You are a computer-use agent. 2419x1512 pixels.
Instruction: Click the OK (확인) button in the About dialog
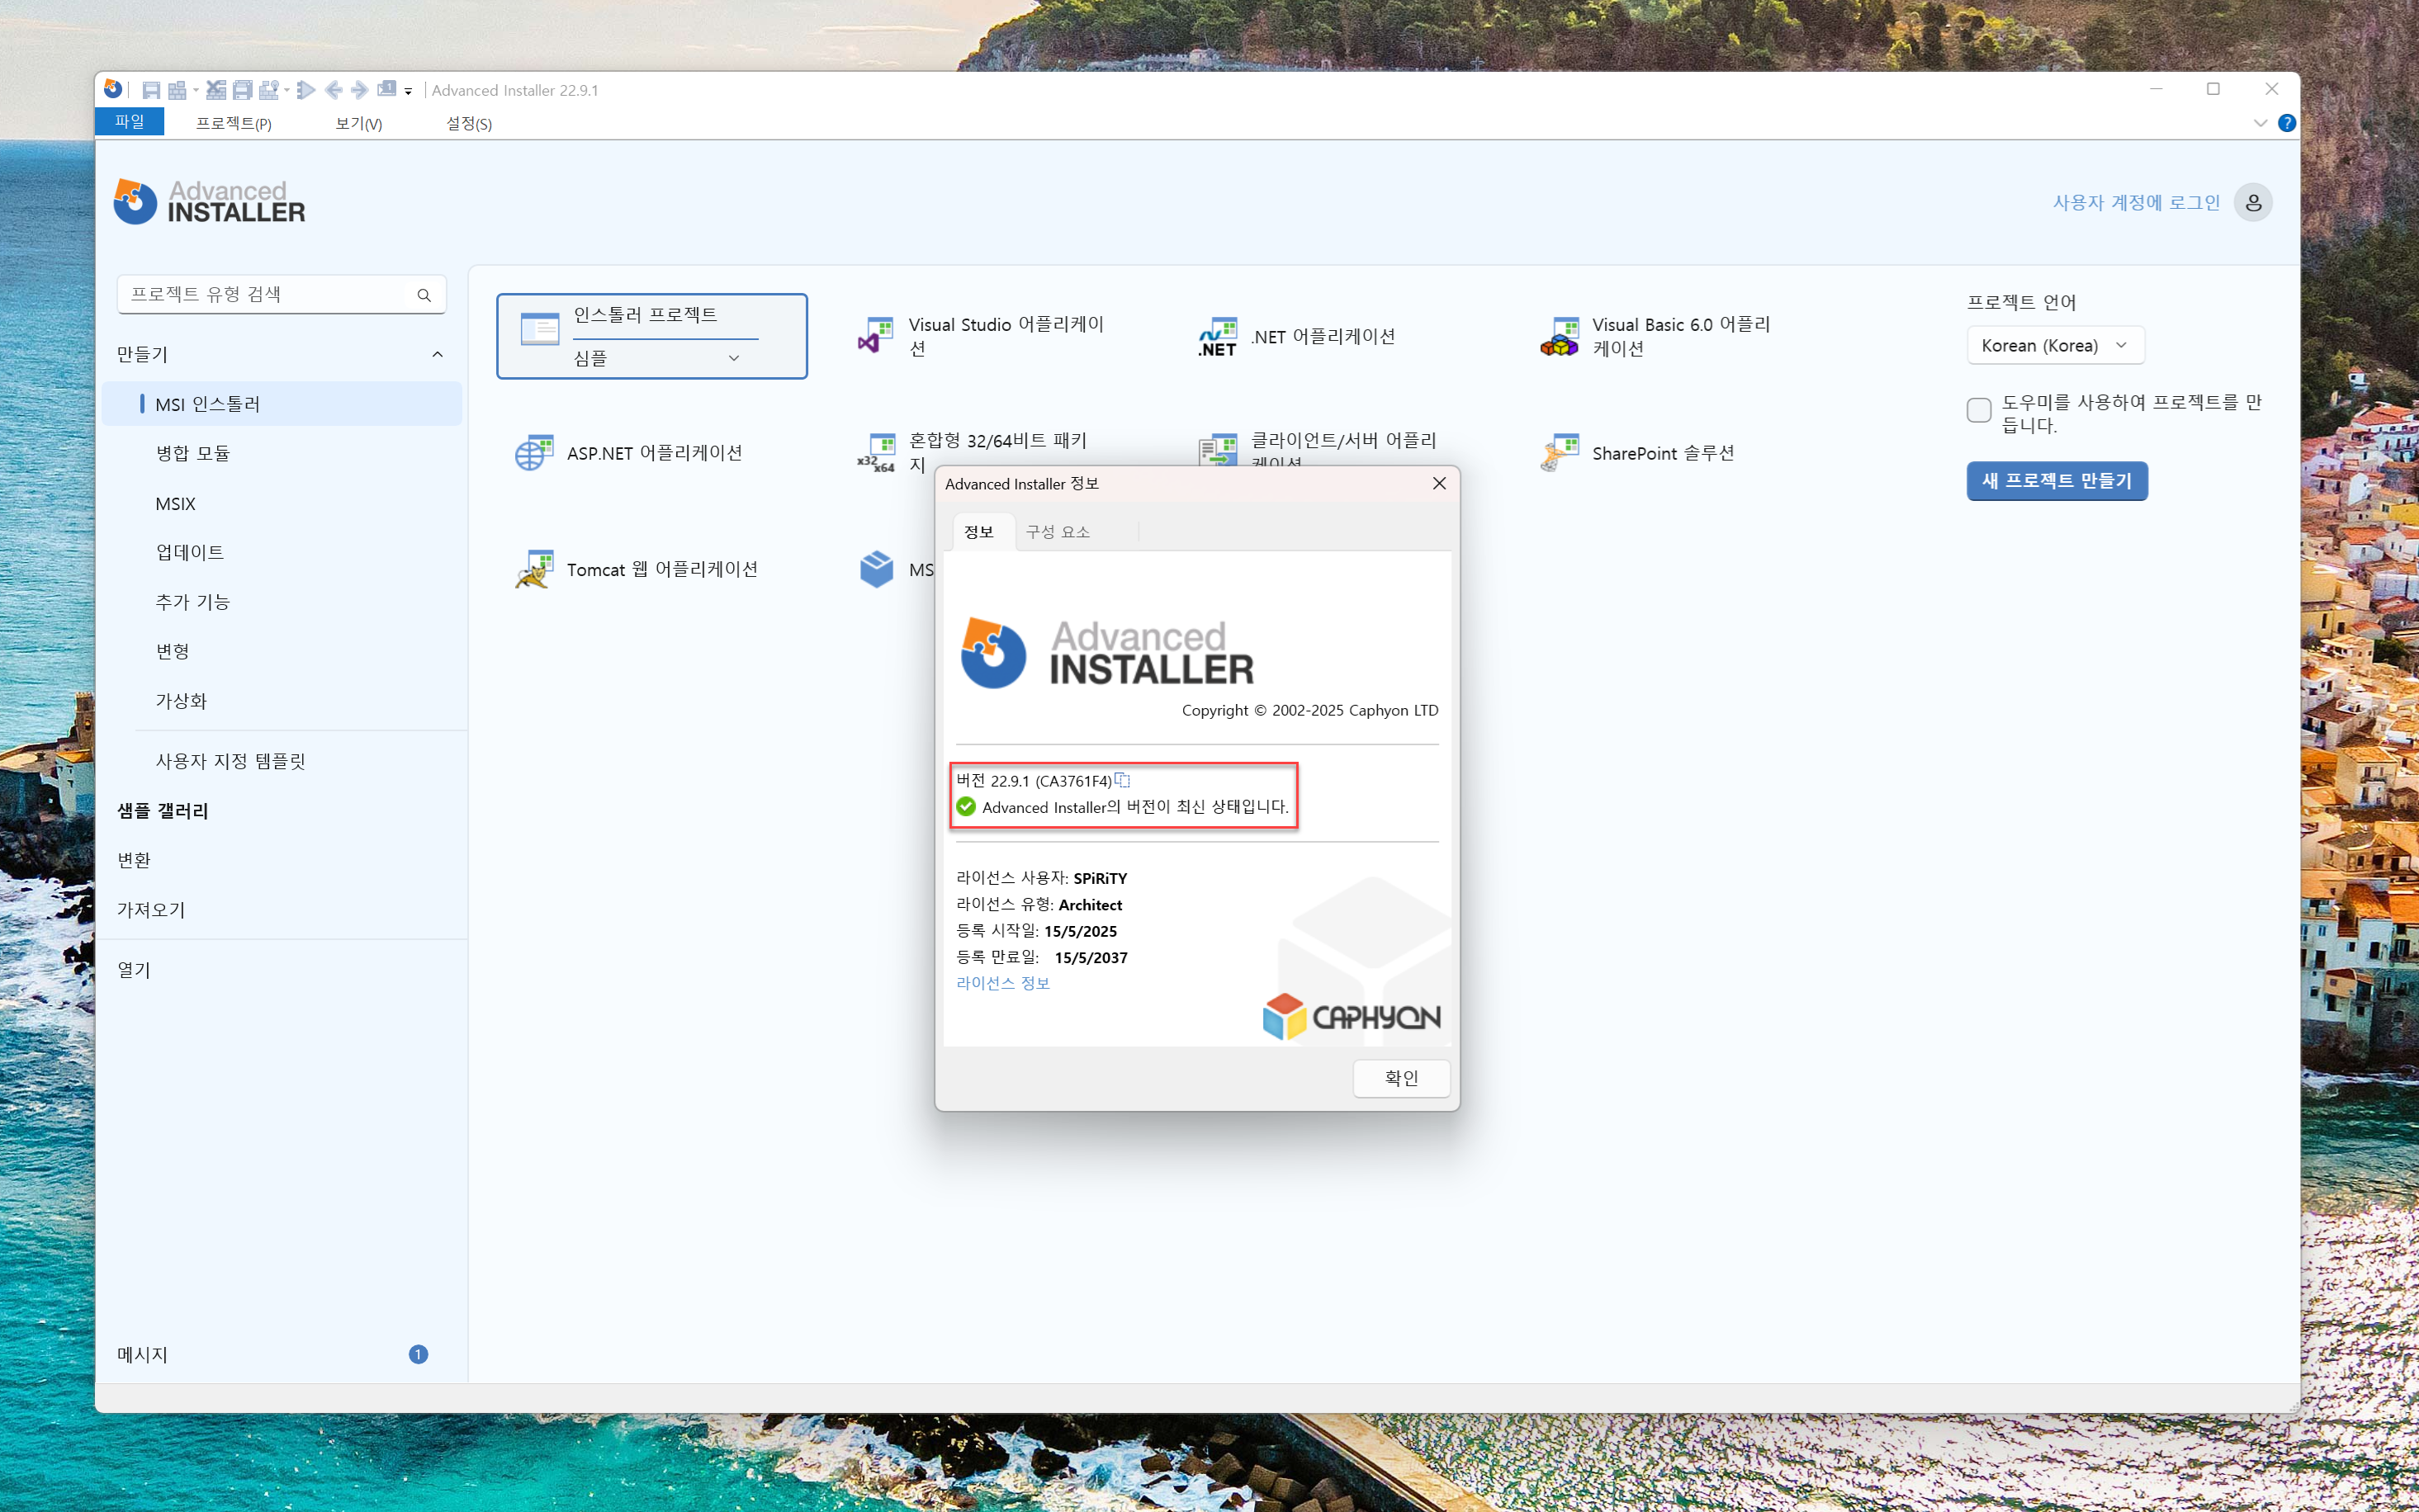click(x=1400, y=1078)
